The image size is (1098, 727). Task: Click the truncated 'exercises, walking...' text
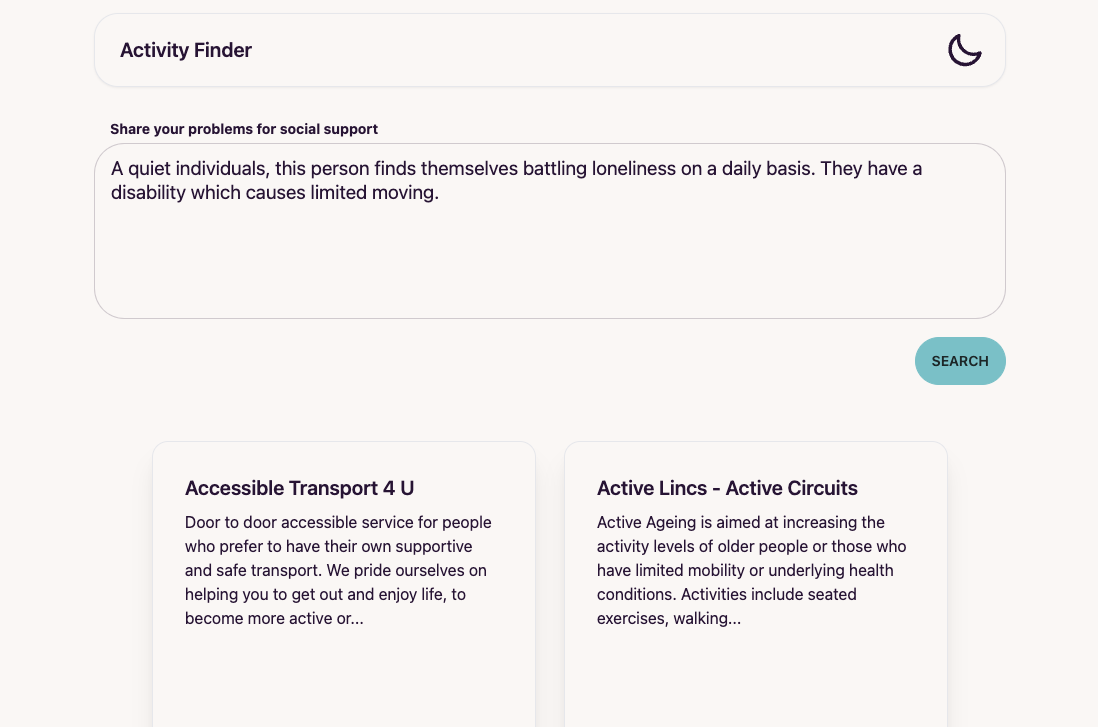click(x=669, y=618)
